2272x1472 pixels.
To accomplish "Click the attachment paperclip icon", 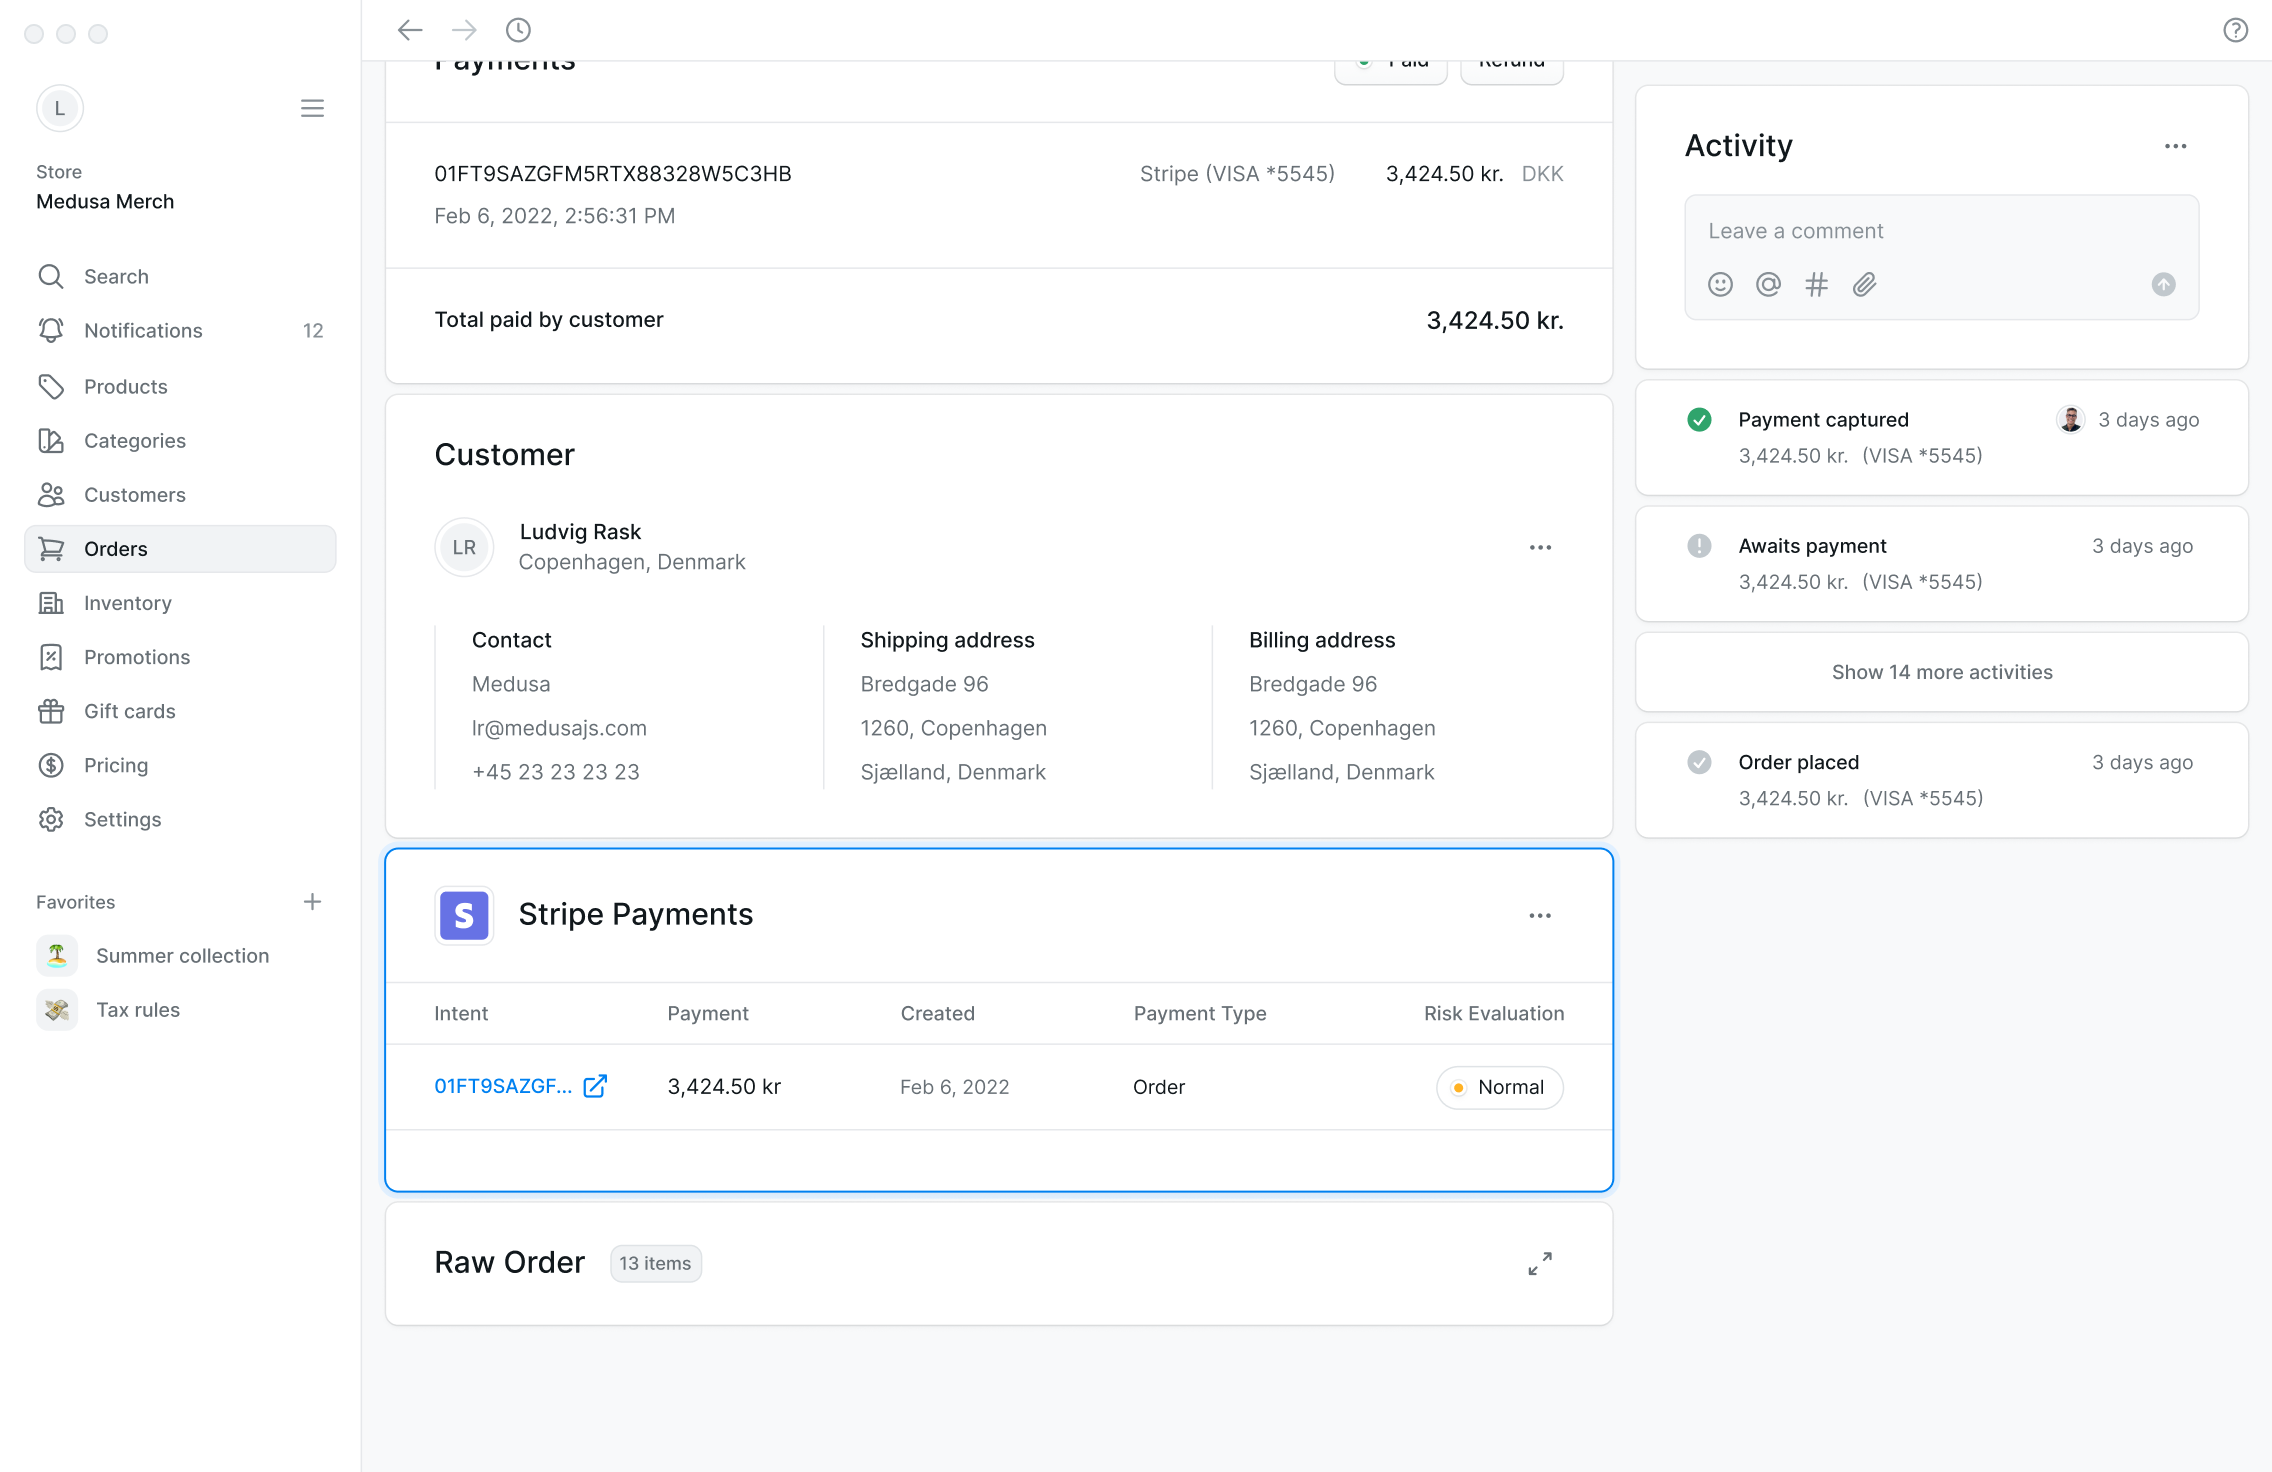I will click(1864, 285).
